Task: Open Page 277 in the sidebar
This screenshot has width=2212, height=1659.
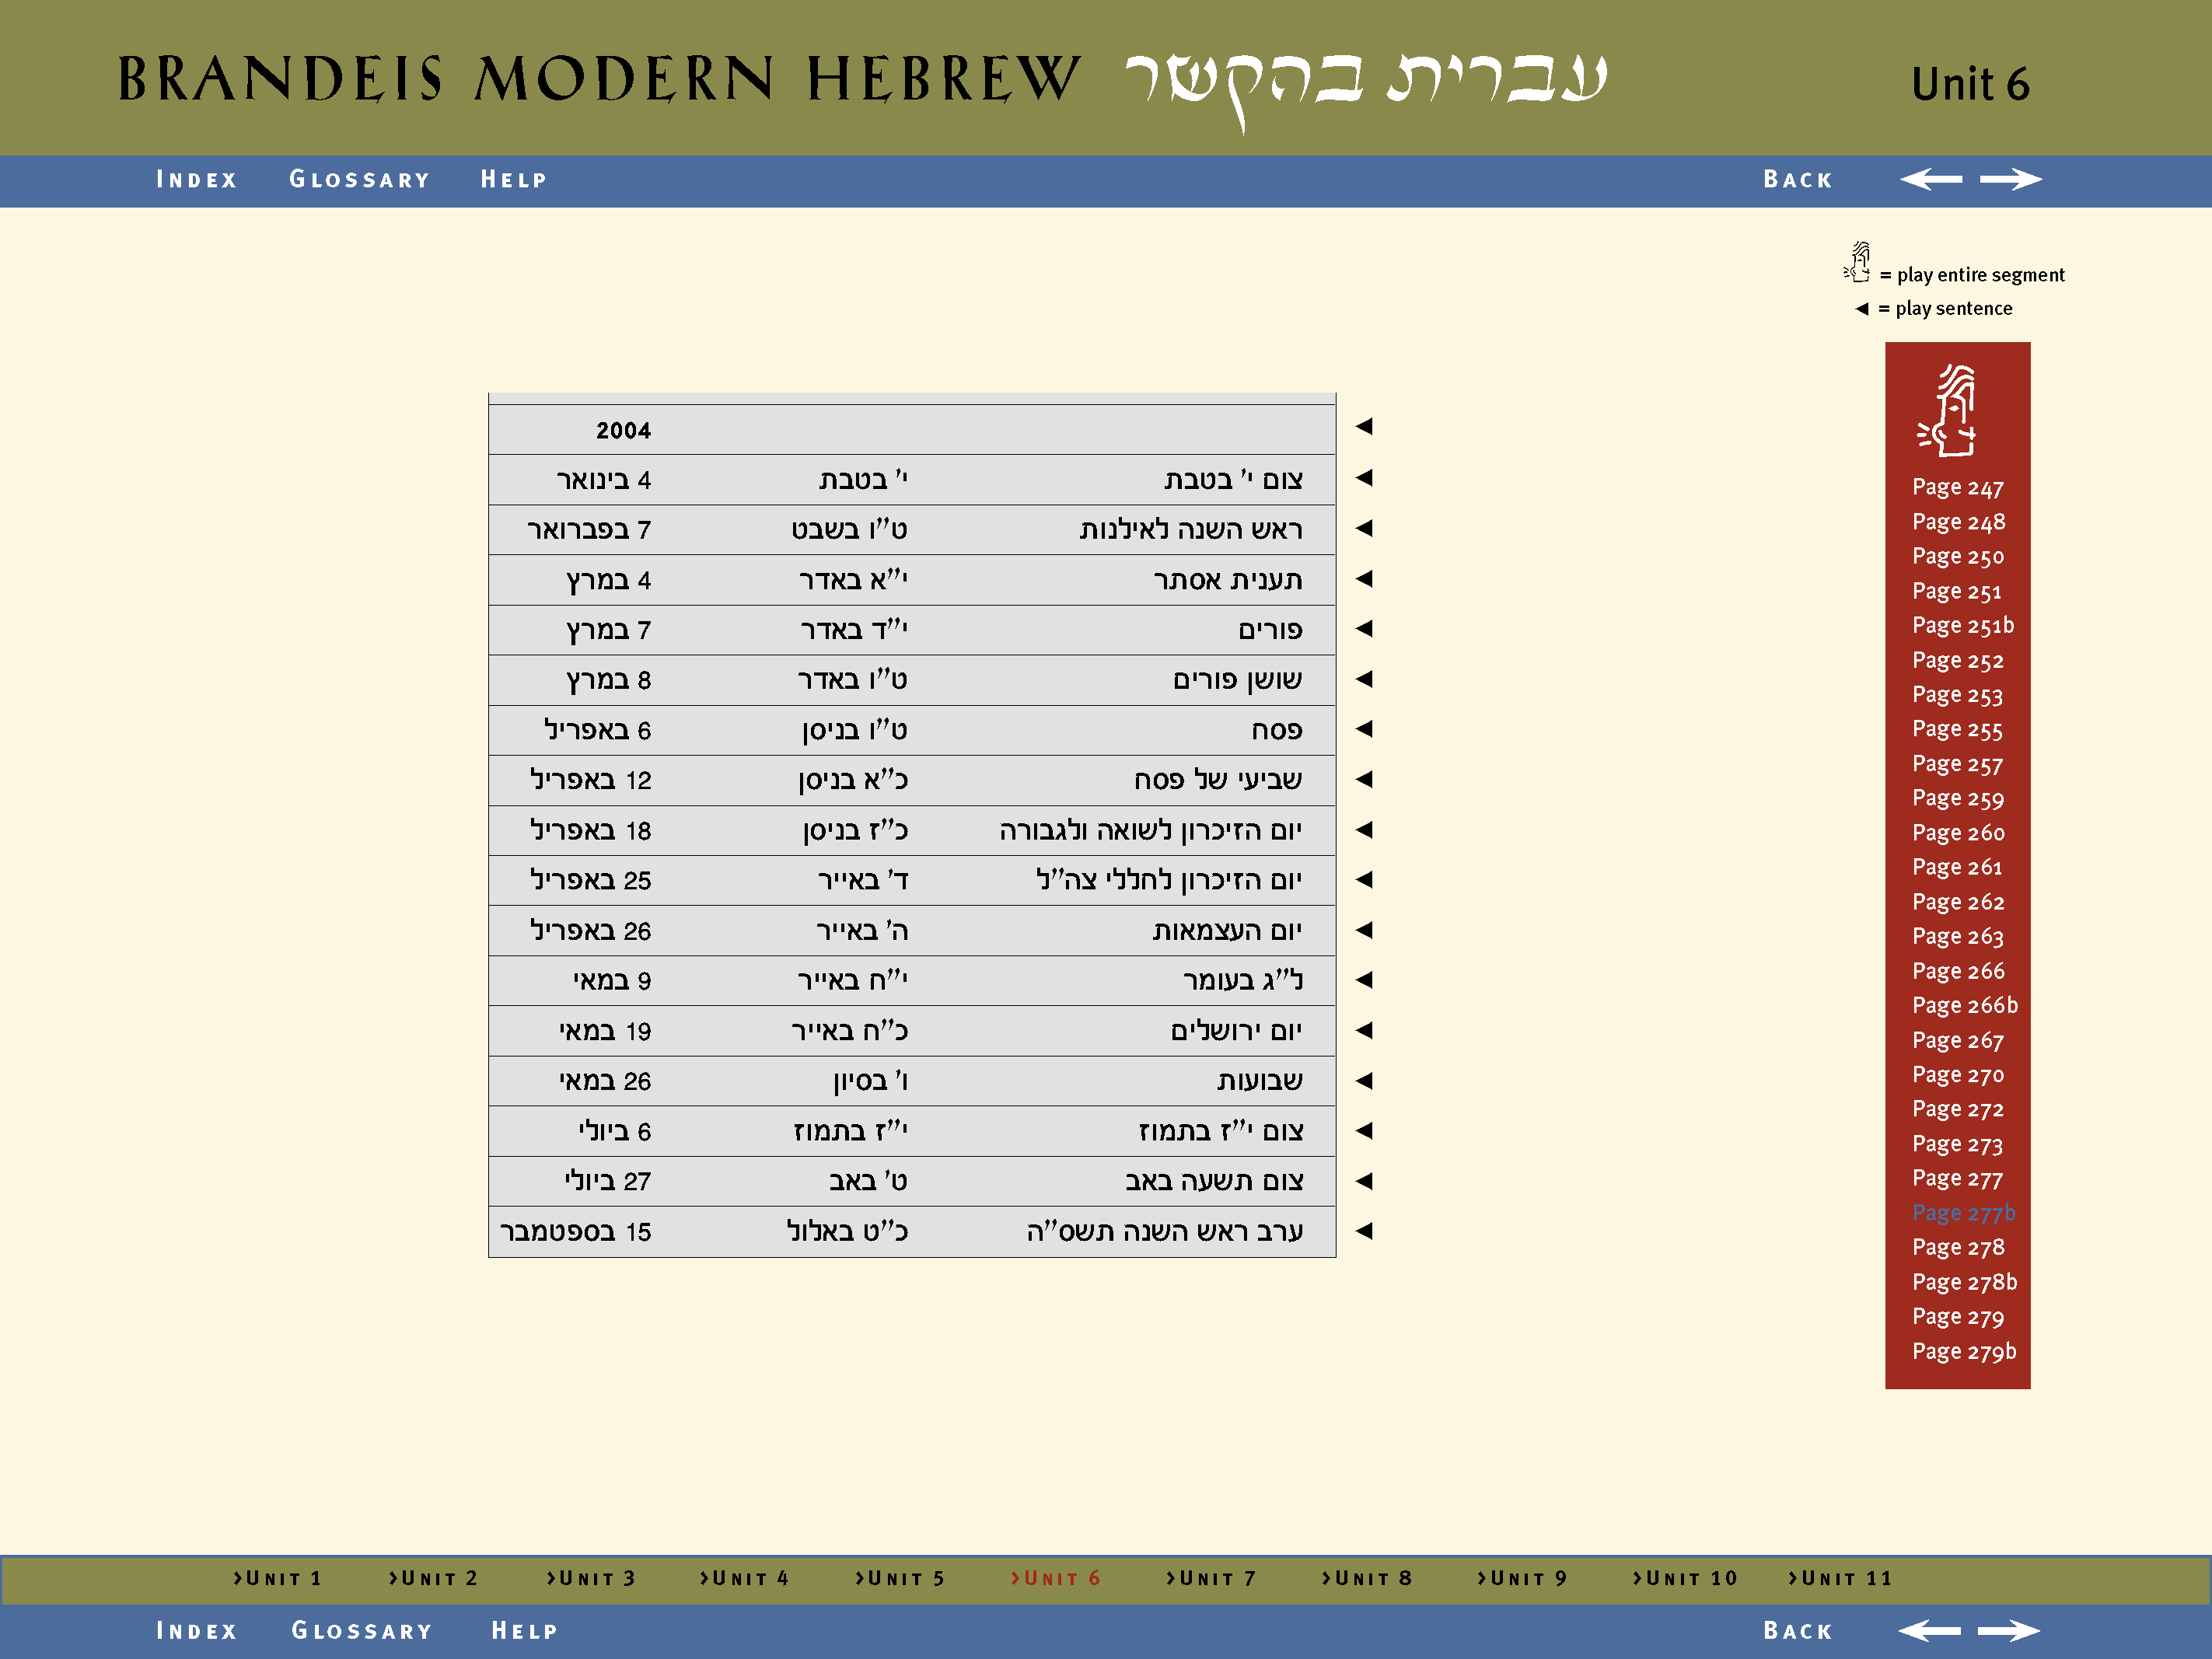Action: pos(1958,1179)
